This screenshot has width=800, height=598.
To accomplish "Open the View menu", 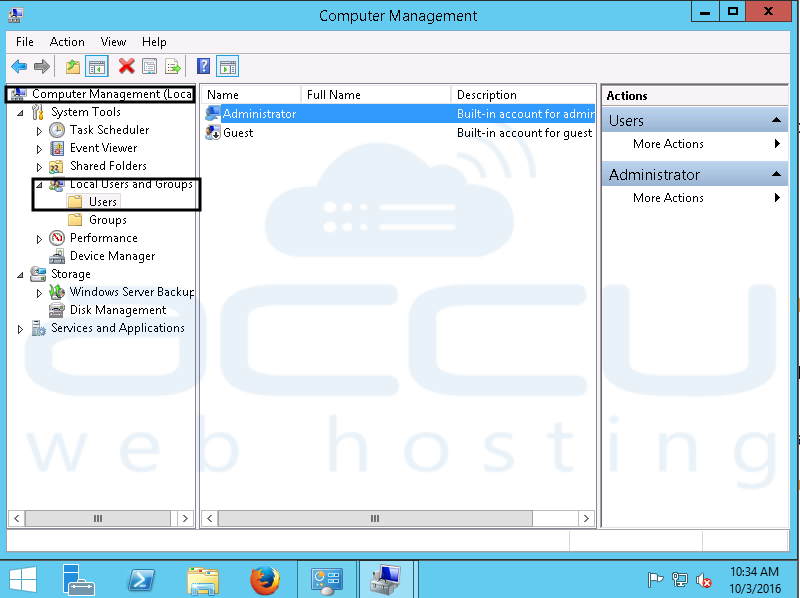I will coord(113,42).
